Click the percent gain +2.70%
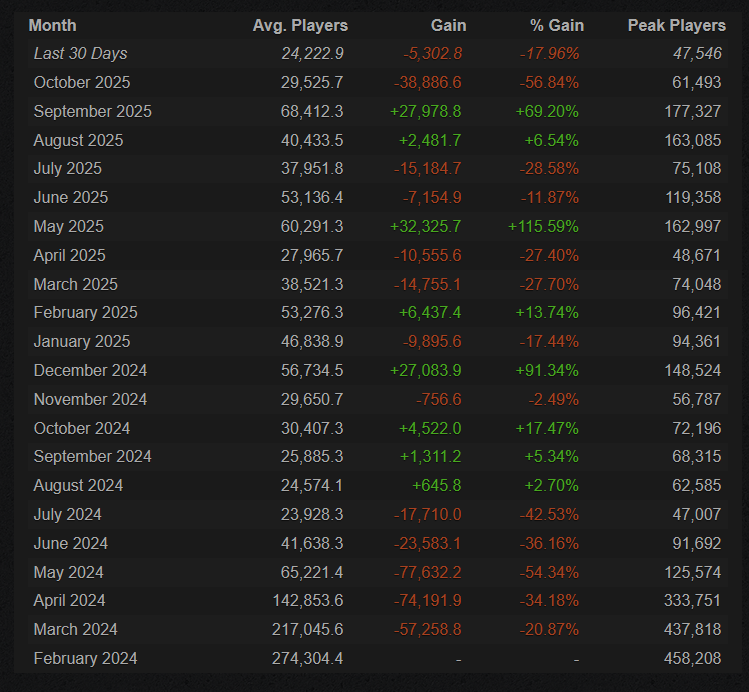The width and height of the screenshot is (749, 692). click(x=551, y=485)
